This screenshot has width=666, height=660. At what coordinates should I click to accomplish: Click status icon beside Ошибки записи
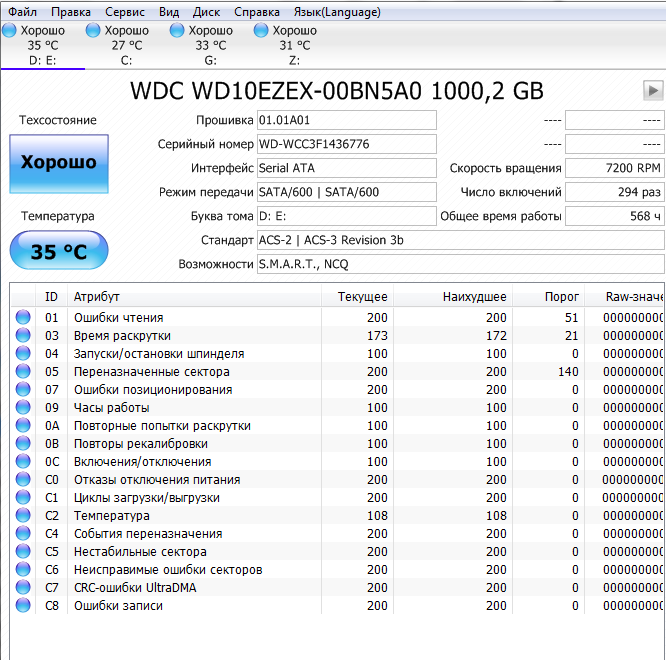point(23,606)
